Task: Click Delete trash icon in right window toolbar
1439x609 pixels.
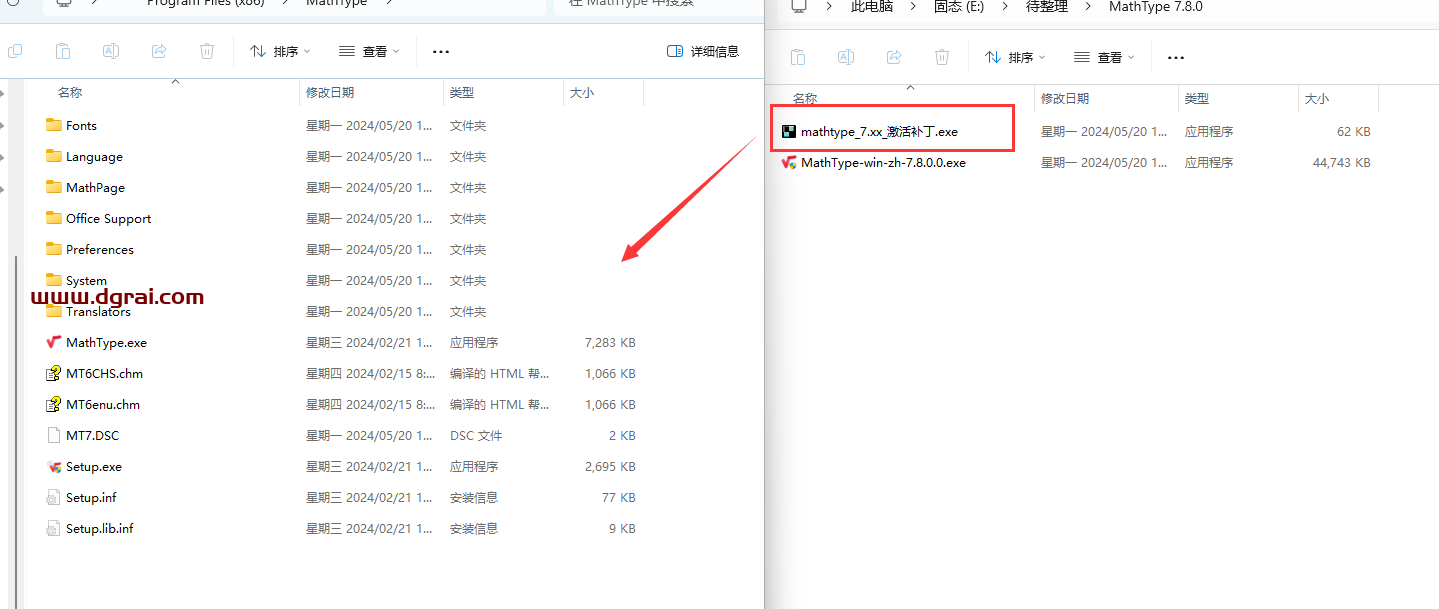Action: click(942, 57)
